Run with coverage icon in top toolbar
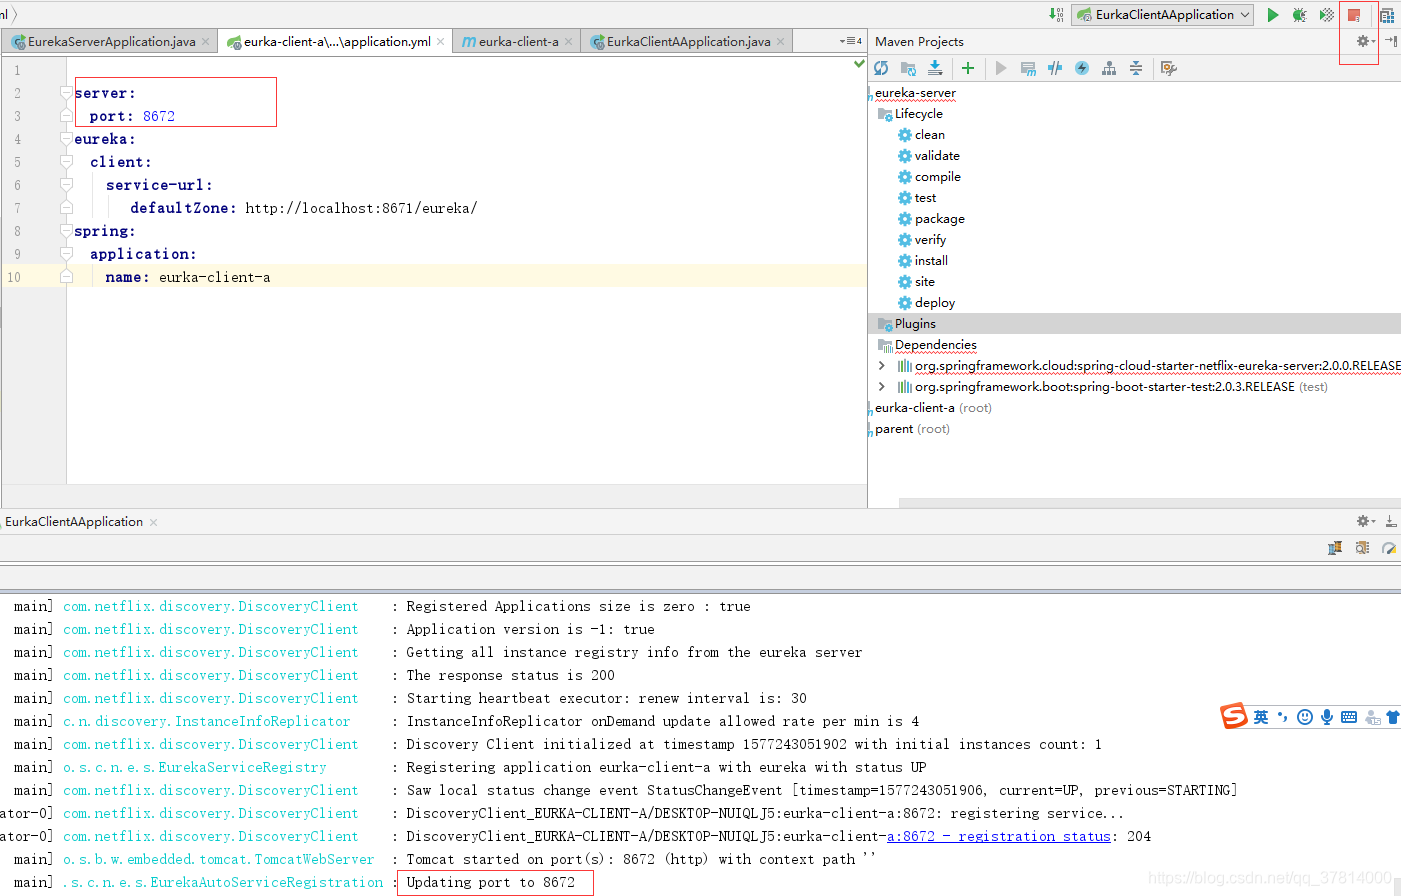The width and height of the screenshot is (1401, 896). tap(1327, 15)
